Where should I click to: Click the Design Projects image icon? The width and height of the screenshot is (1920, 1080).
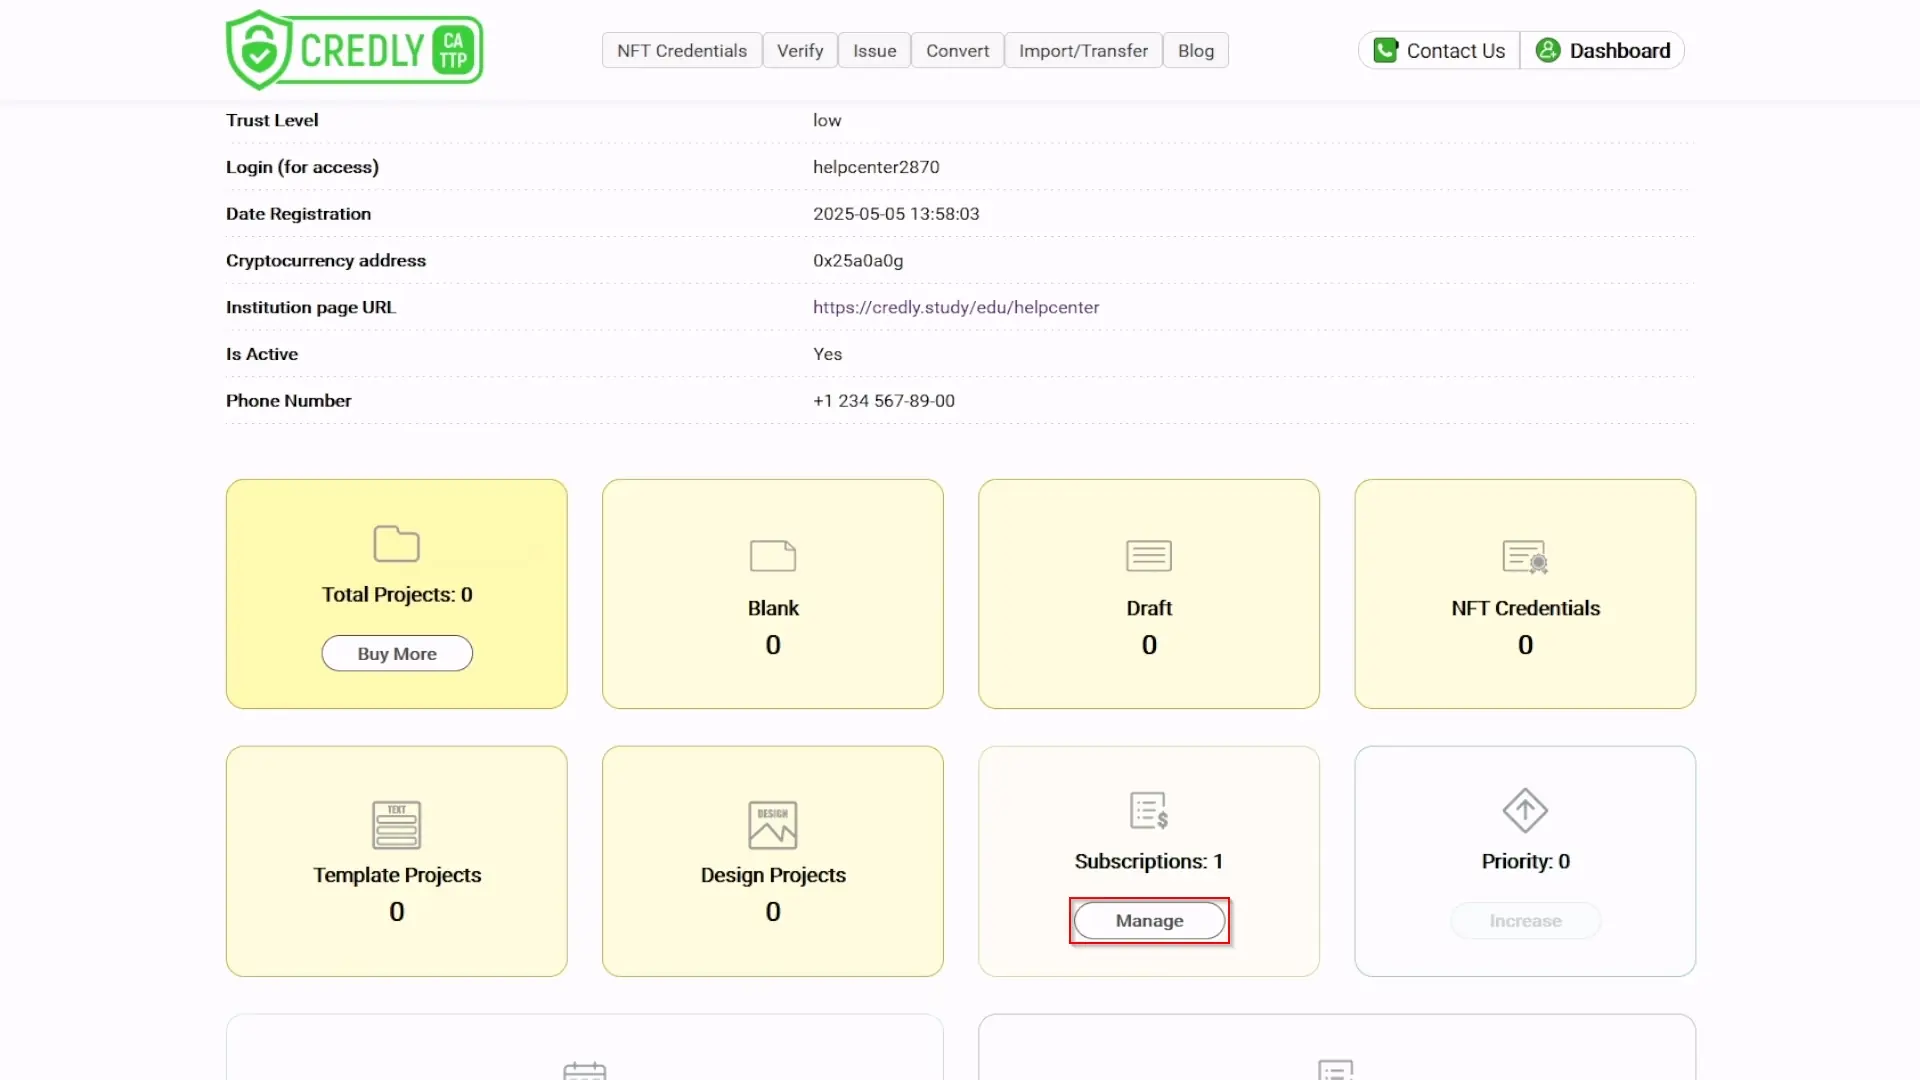pyautogui.click(x=773, y=825)
